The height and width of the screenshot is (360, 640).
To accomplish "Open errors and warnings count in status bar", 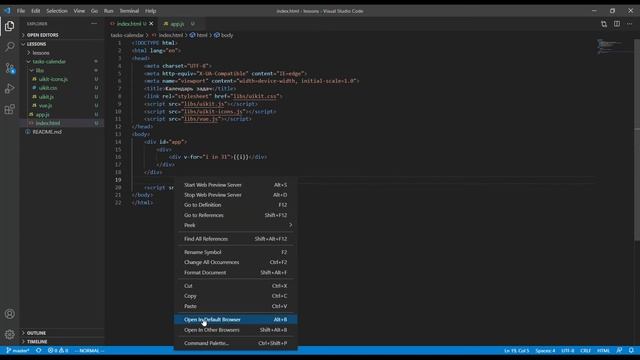I will [58, 350].
